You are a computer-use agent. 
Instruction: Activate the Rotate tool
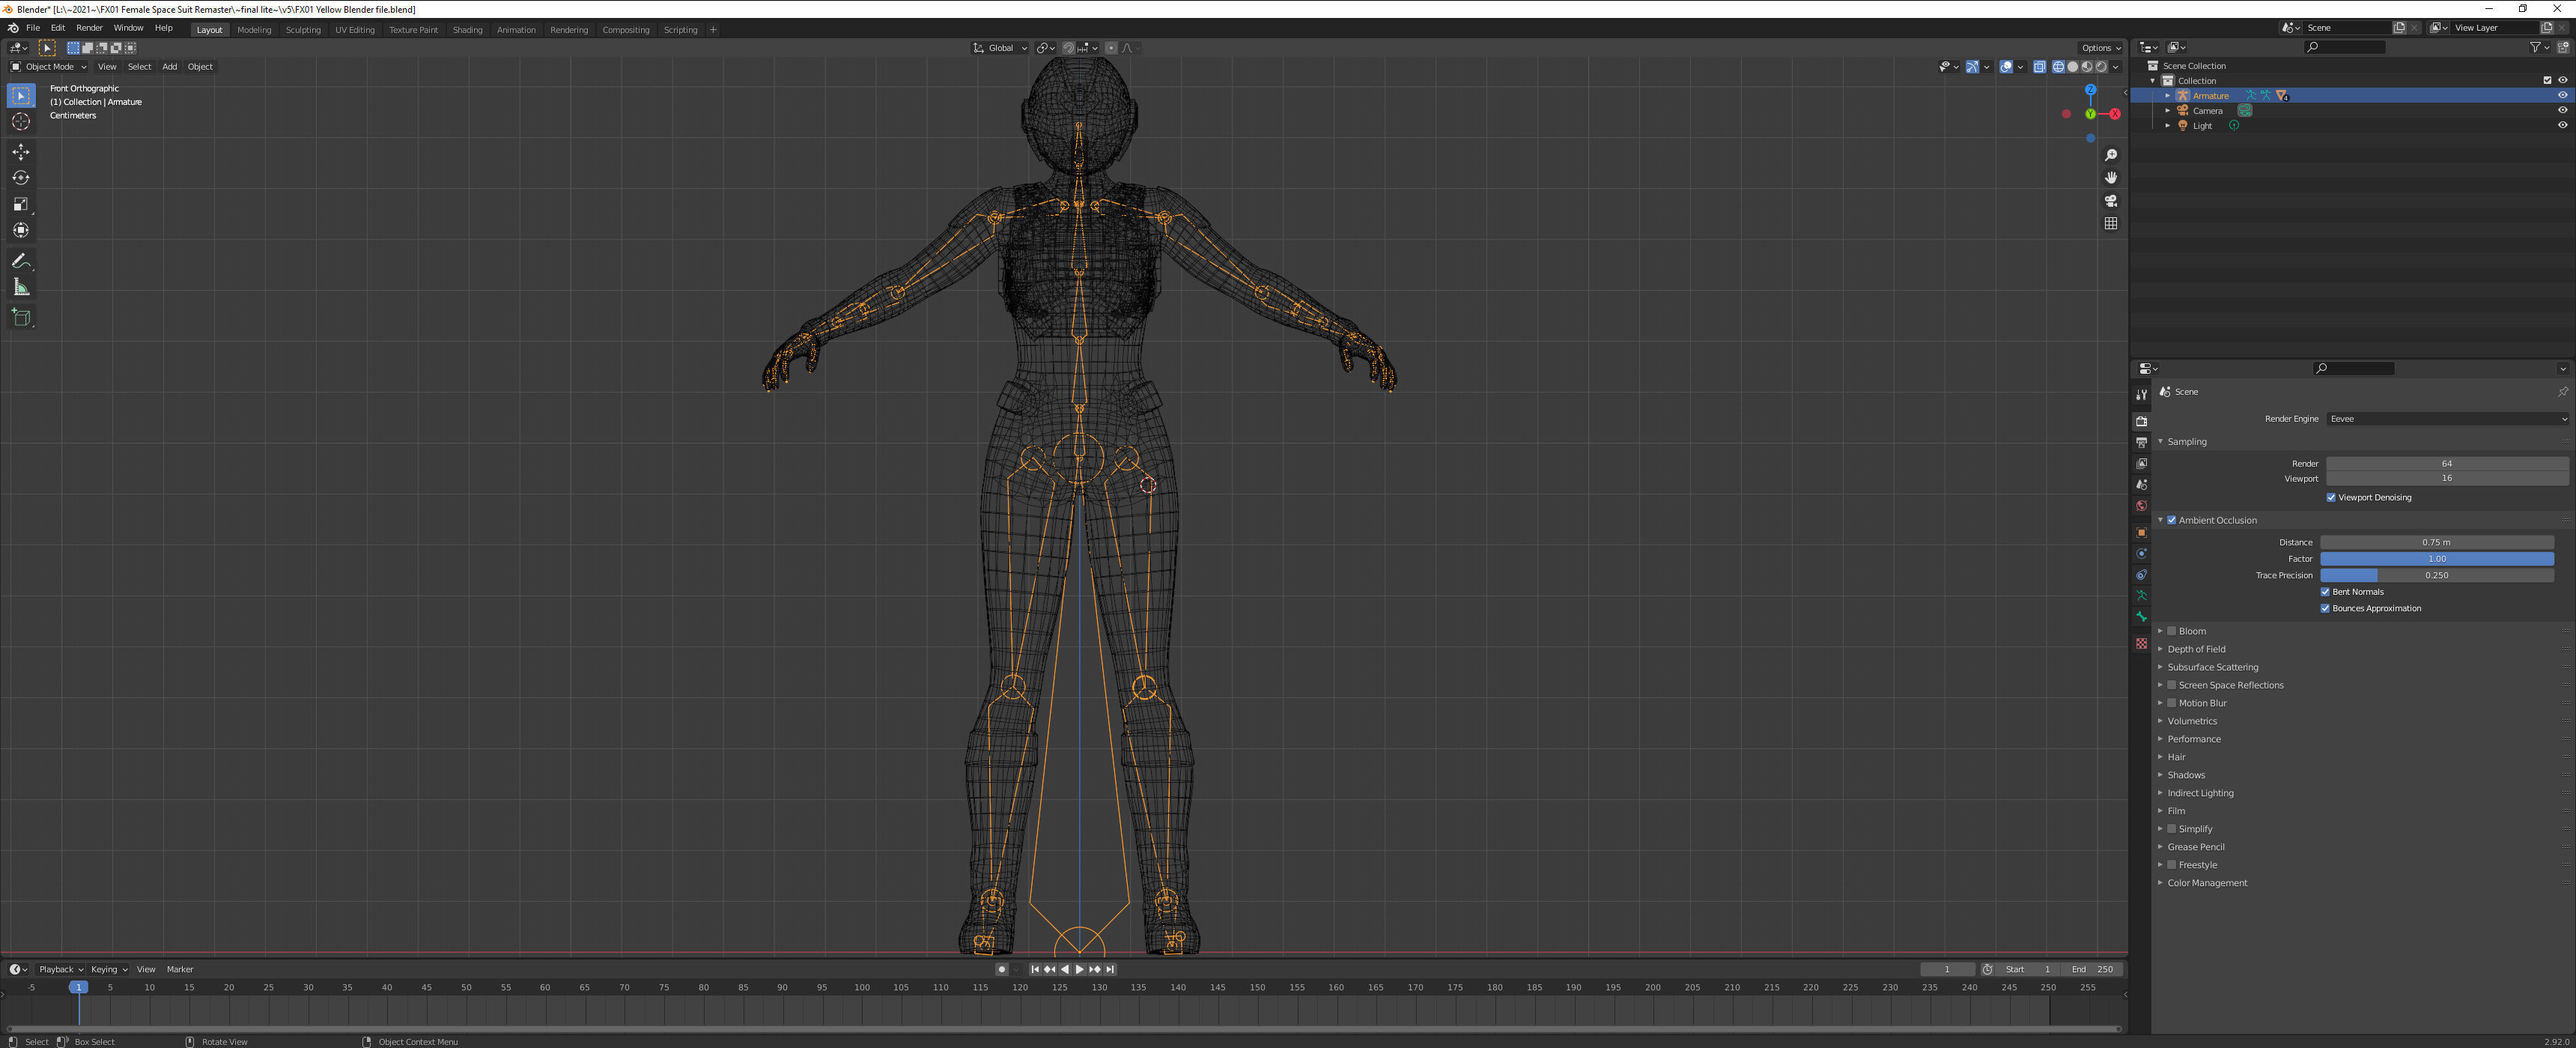pyautogui.click(x=21, y=178)
